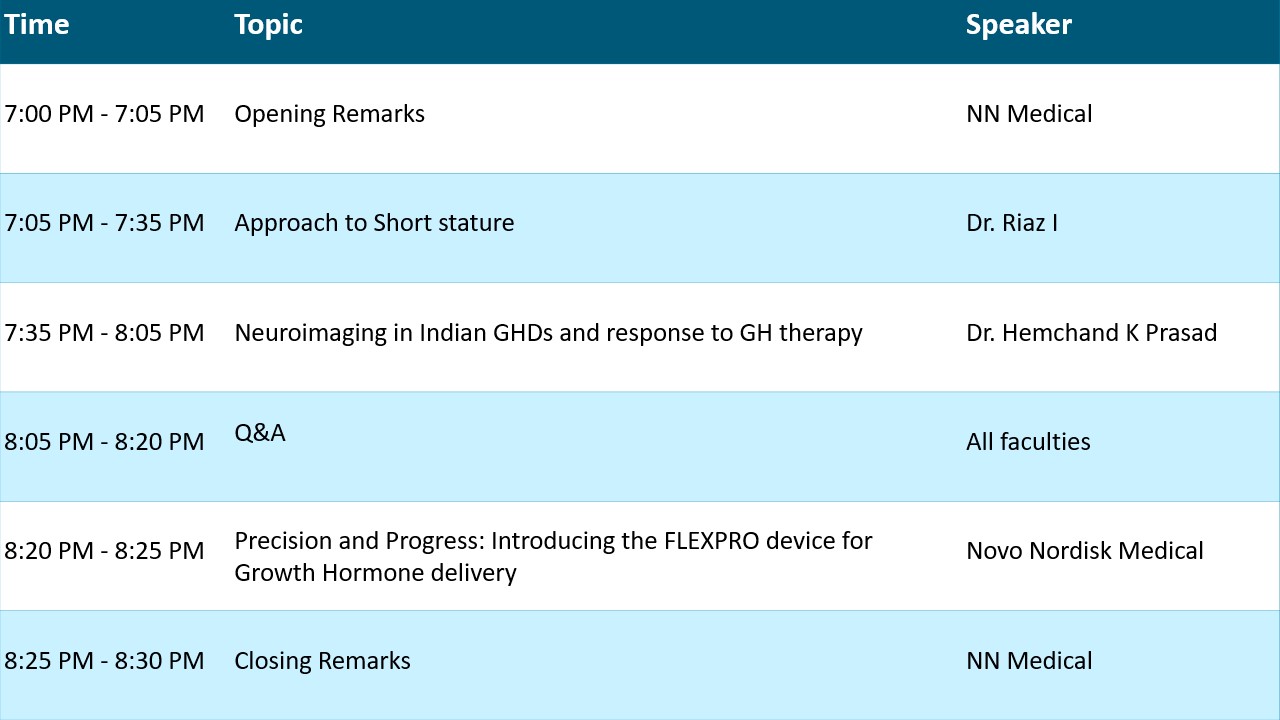Select the Speaker column header
1280x720 pixels.
coord(1018,25)
